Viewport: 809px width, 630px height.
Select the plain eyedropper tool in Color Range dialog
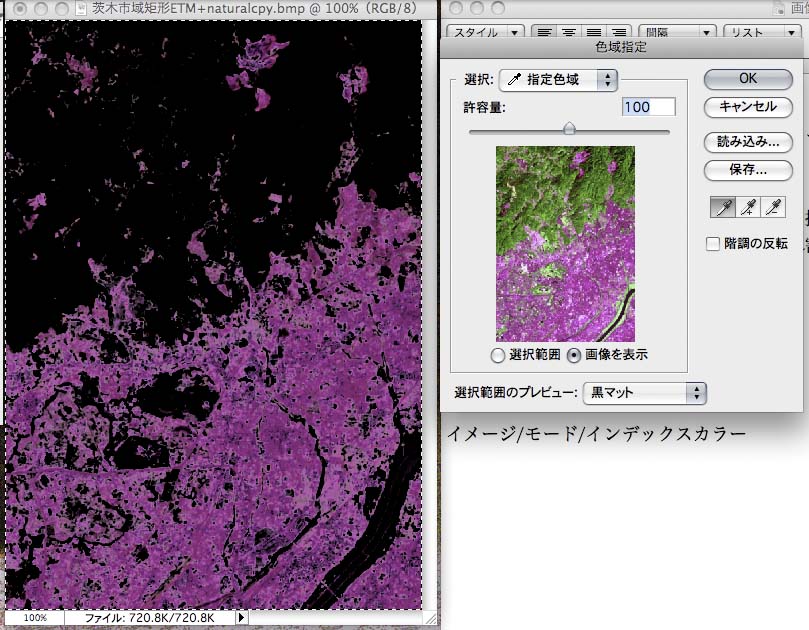723,207
